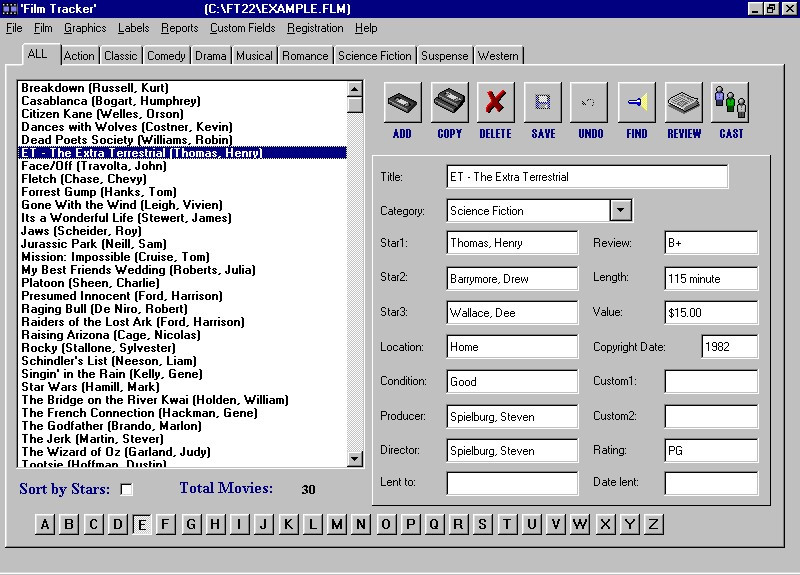Click the COPY tapes icon
Screen dimensions: 800x575
pyautogui.click(x=449, y=103)
